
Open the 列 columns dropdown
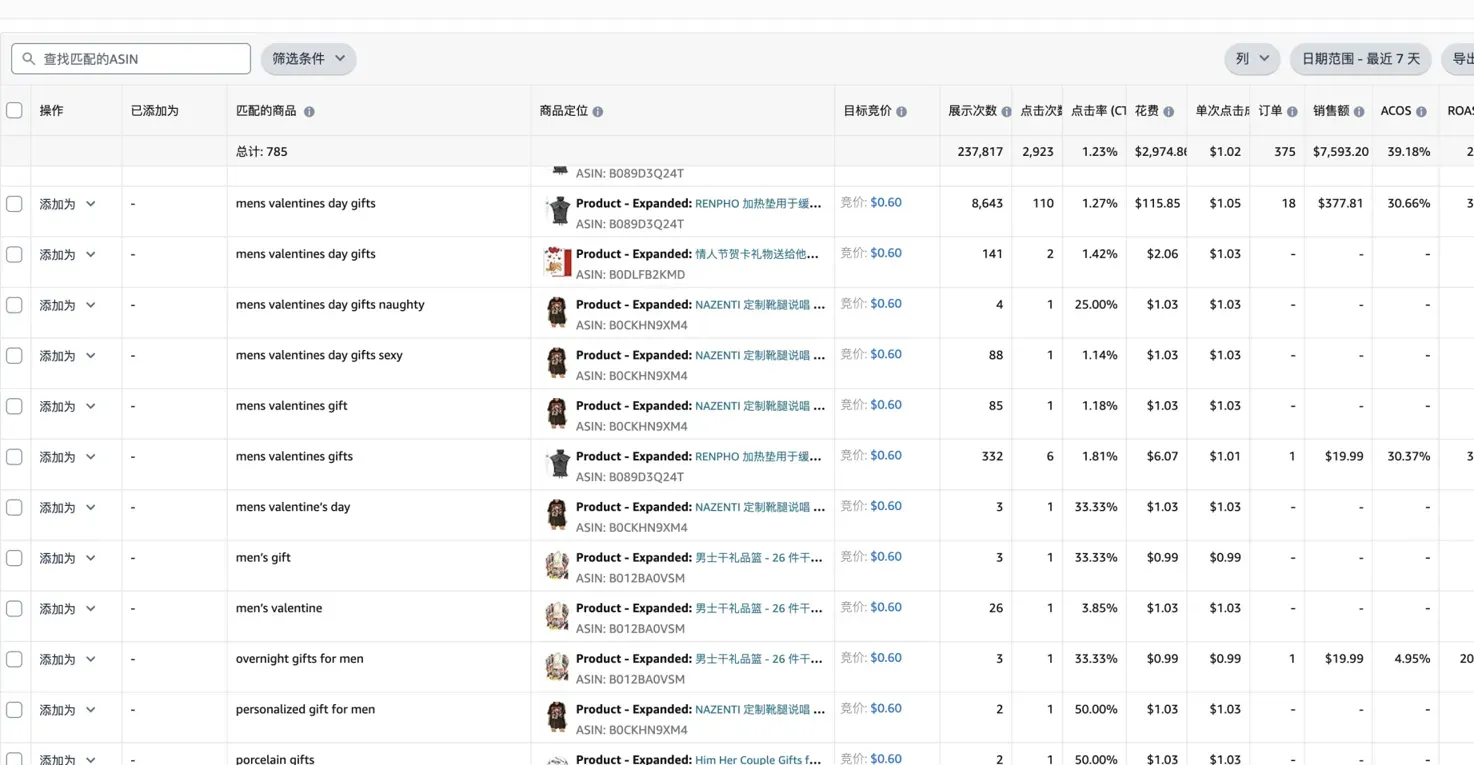click(x=1252, y=59)
